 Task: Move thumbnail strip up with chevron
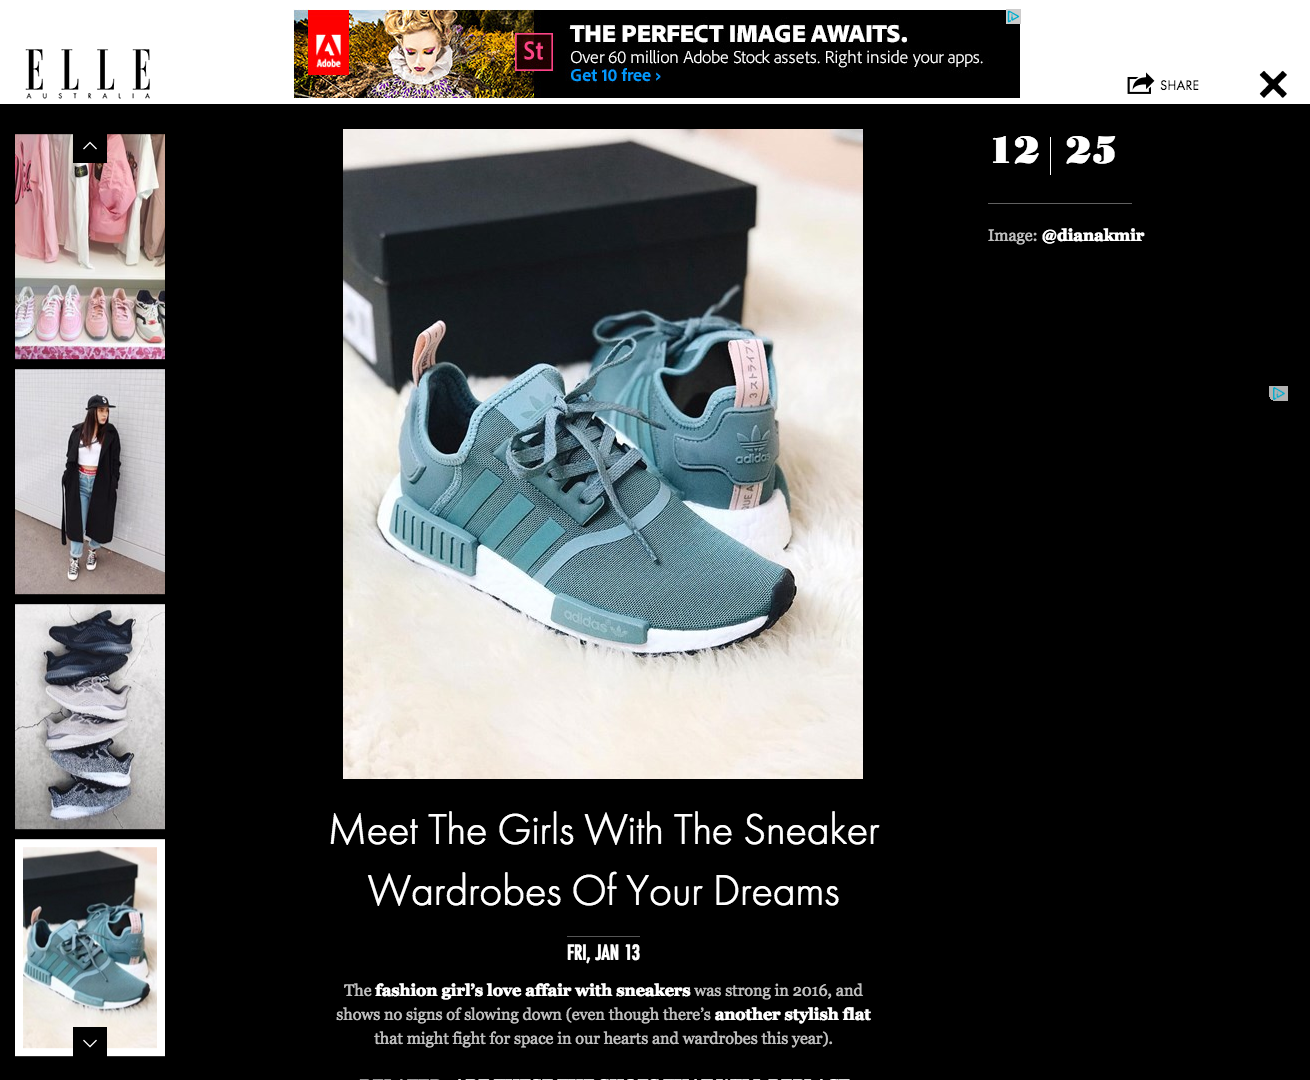[90, 147]
